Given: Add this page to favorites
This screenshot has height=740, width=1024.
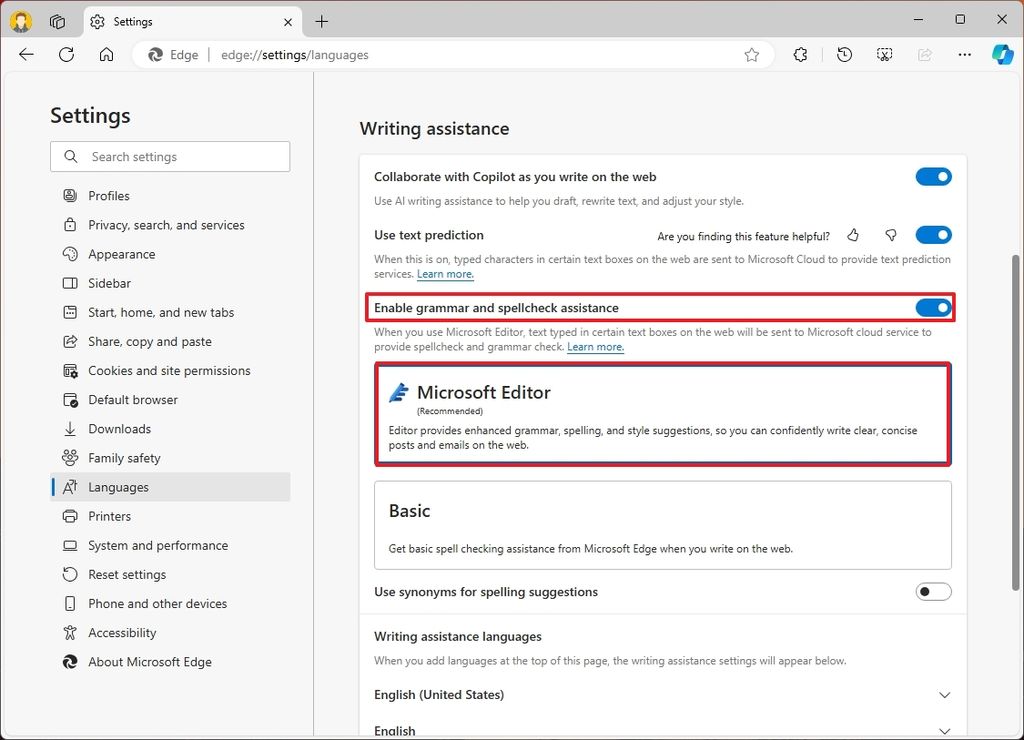Looking at the screenshot, I should point(752,55).
